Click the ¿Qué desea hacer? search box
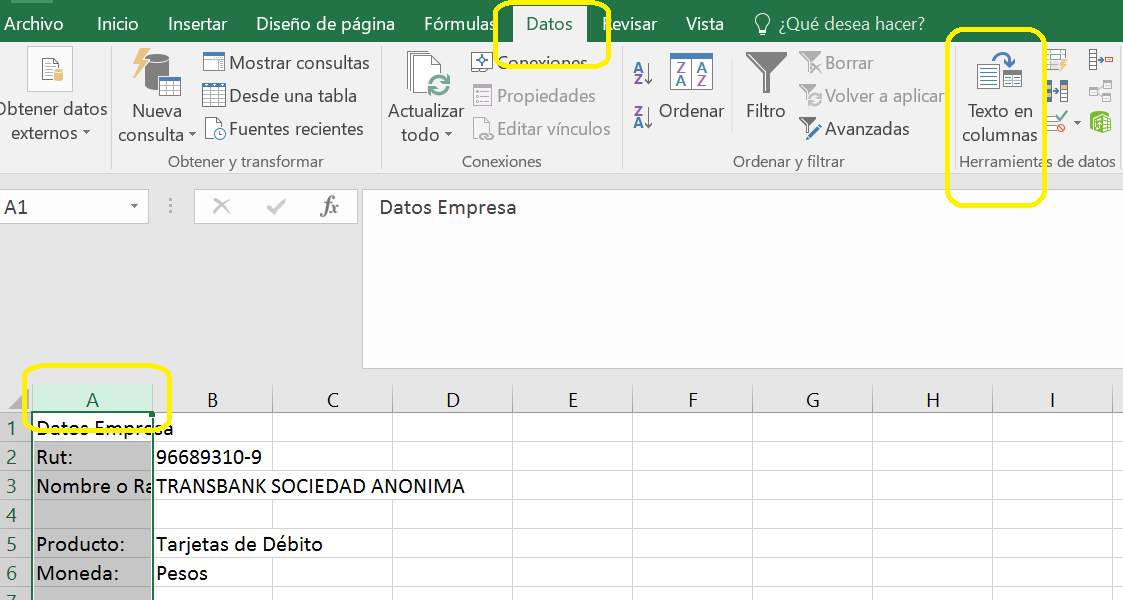Screen dimensions: 1123x600 (x=839, y=24)
